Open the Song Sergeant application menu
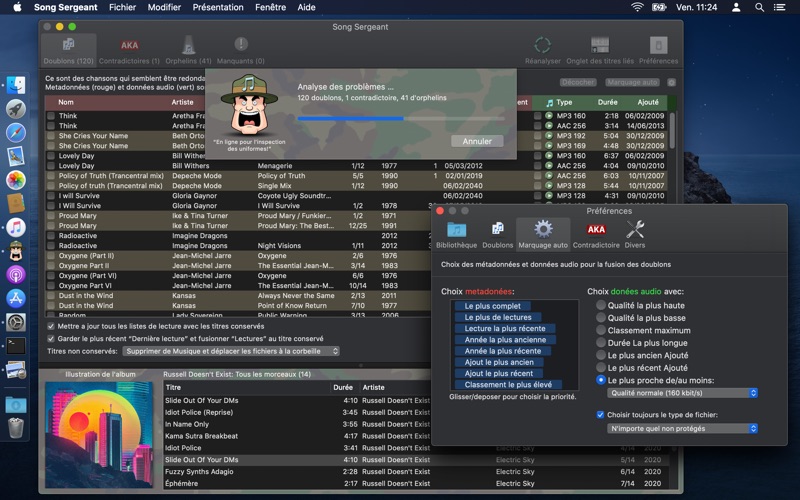This screenshot has width=800, height=500. pos(65,7)
